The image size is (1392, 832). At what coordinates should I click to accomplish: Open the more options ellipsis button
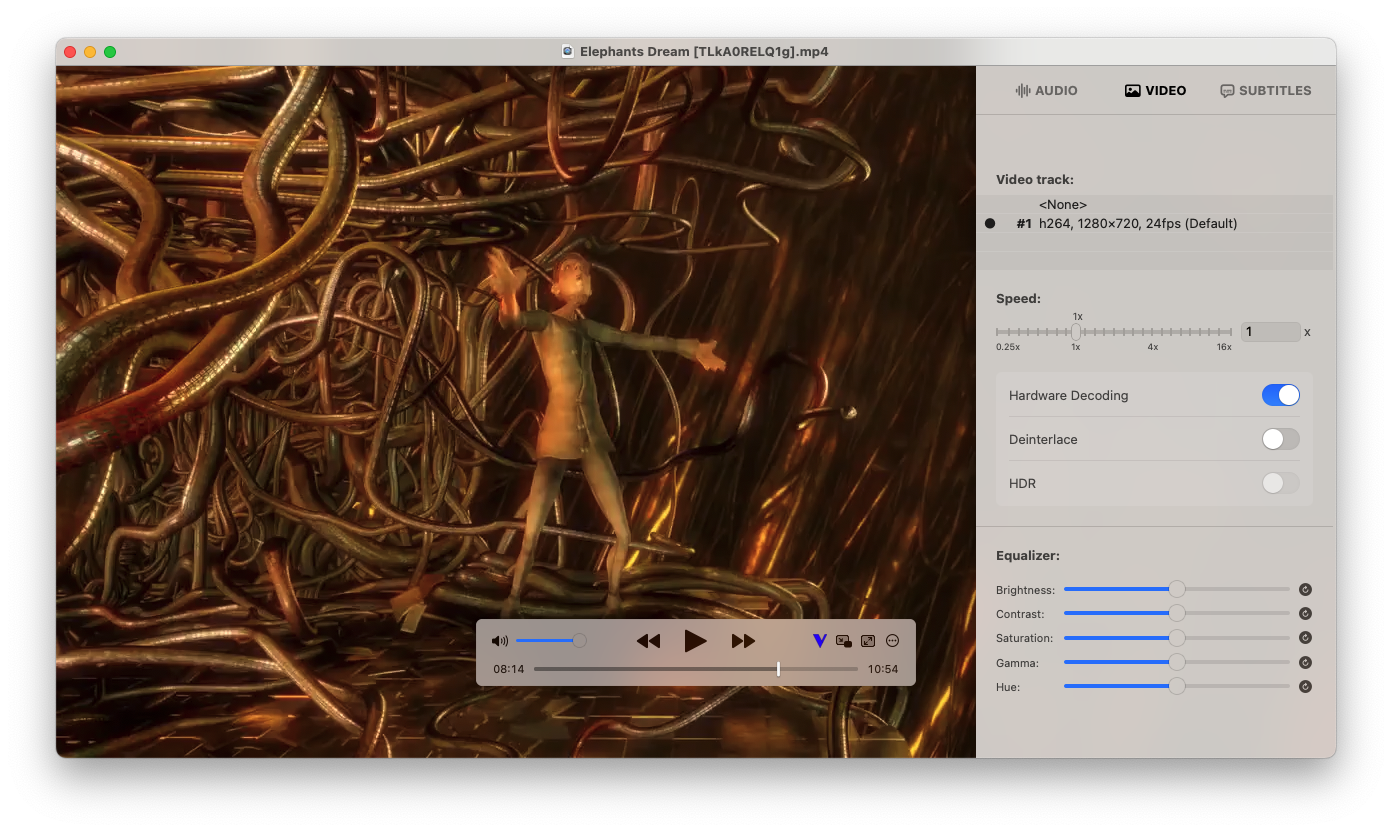(893, 641)
